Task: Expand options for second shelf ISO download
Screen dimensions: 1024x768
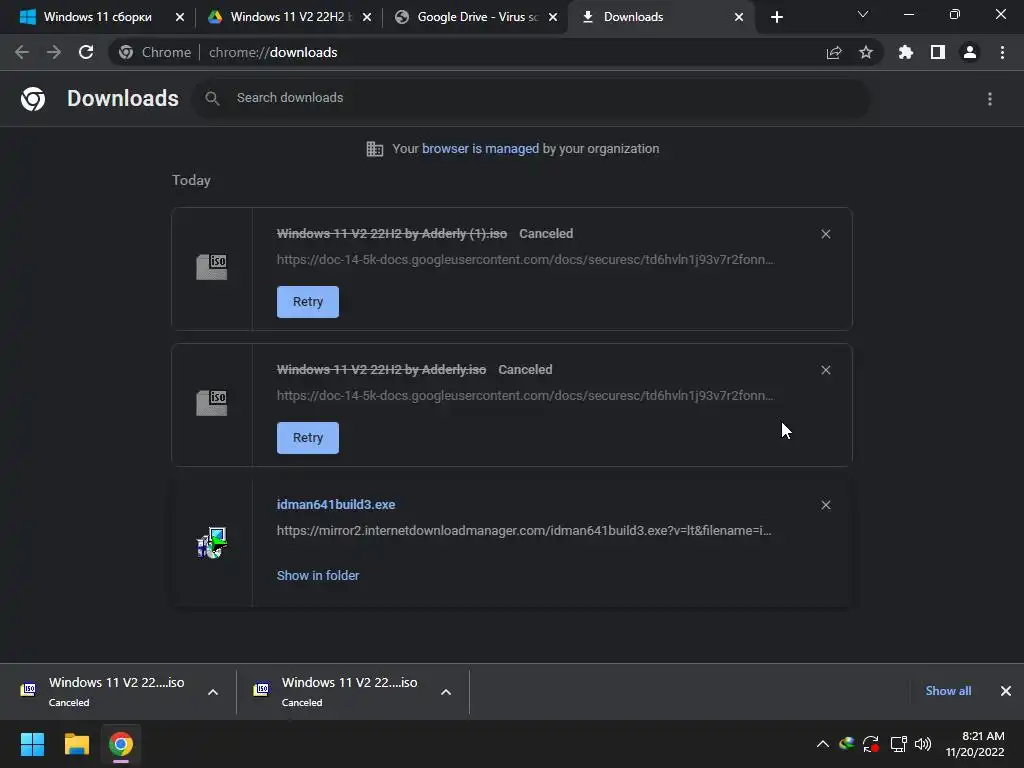Action: tap(446, 692)
